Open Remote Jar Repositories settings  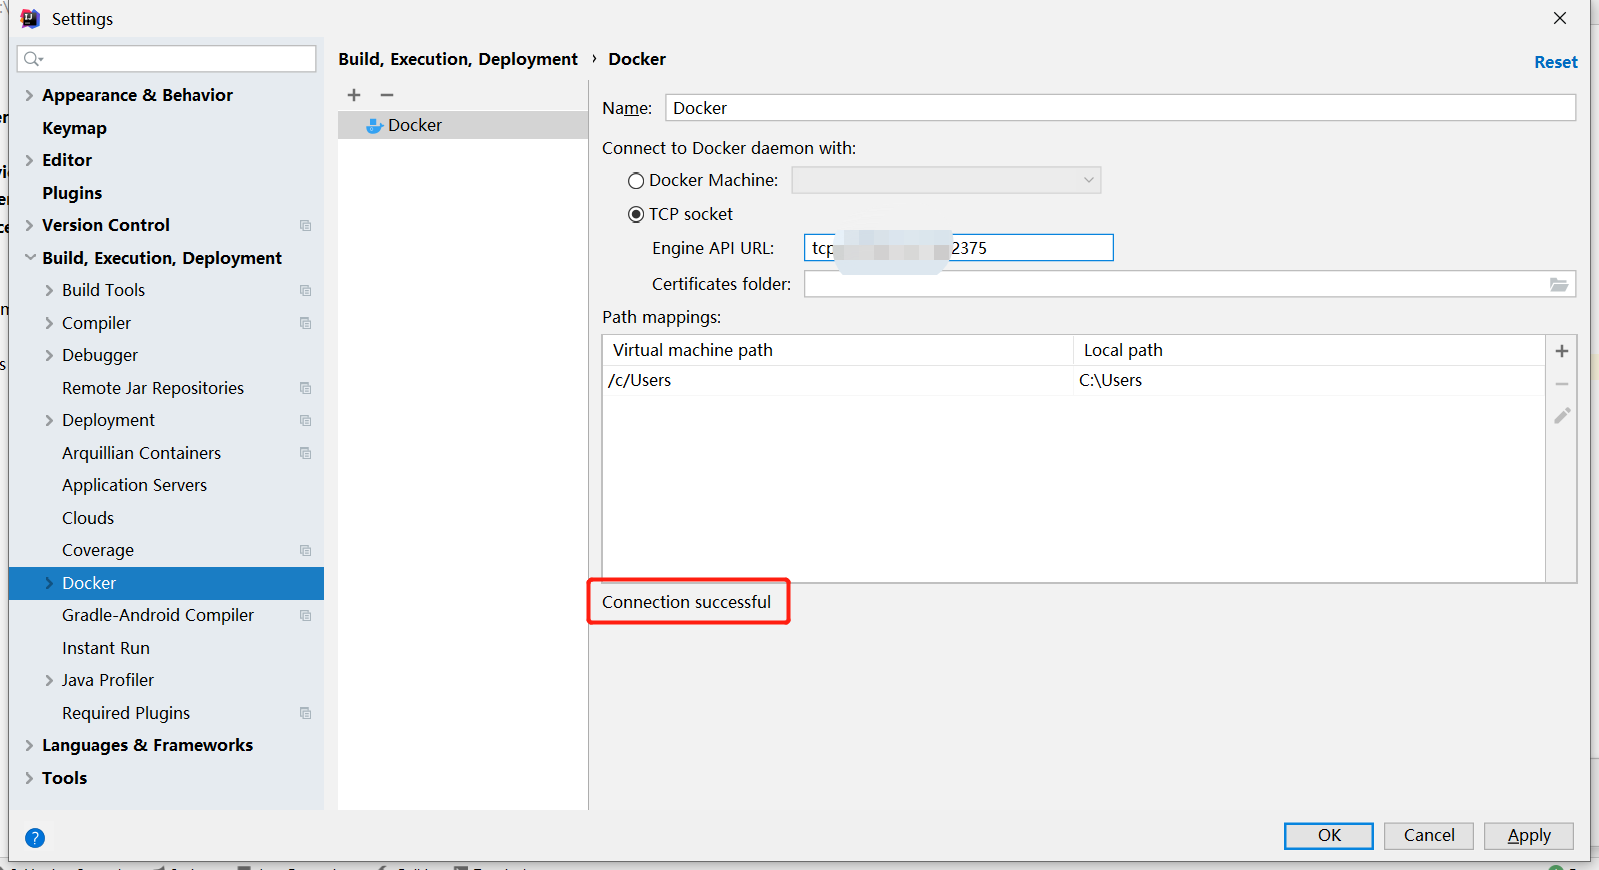[x=153, y=388]
